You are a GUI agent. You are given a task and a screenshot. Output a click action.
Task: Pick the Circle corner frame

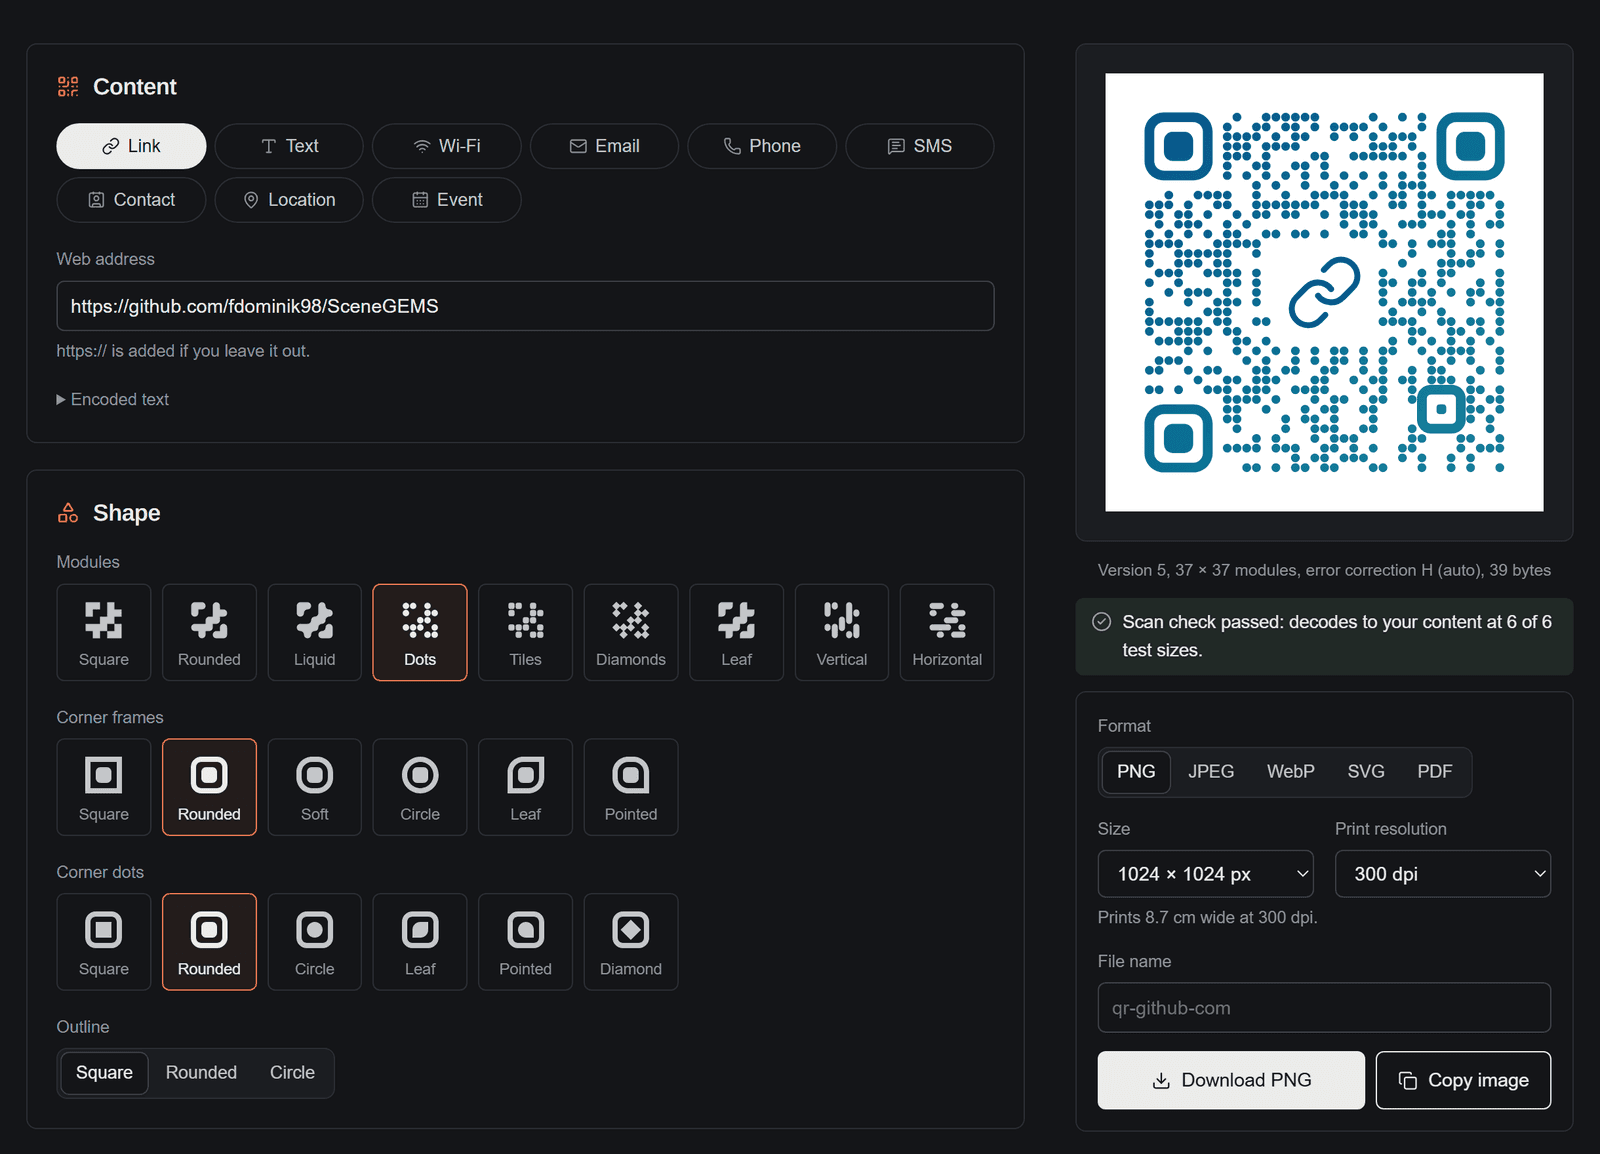[420, 787]
